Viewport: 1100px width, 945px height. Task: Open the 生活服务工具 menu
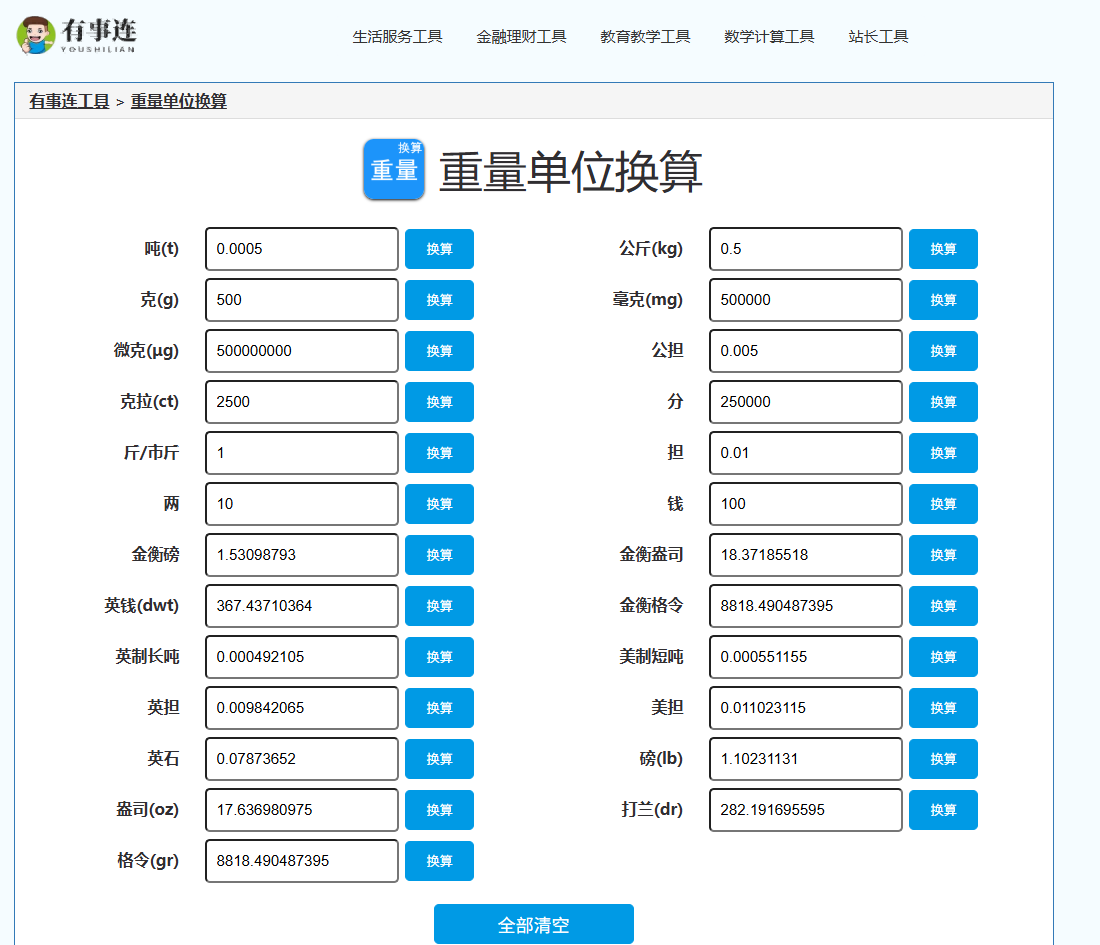point(397,37)
